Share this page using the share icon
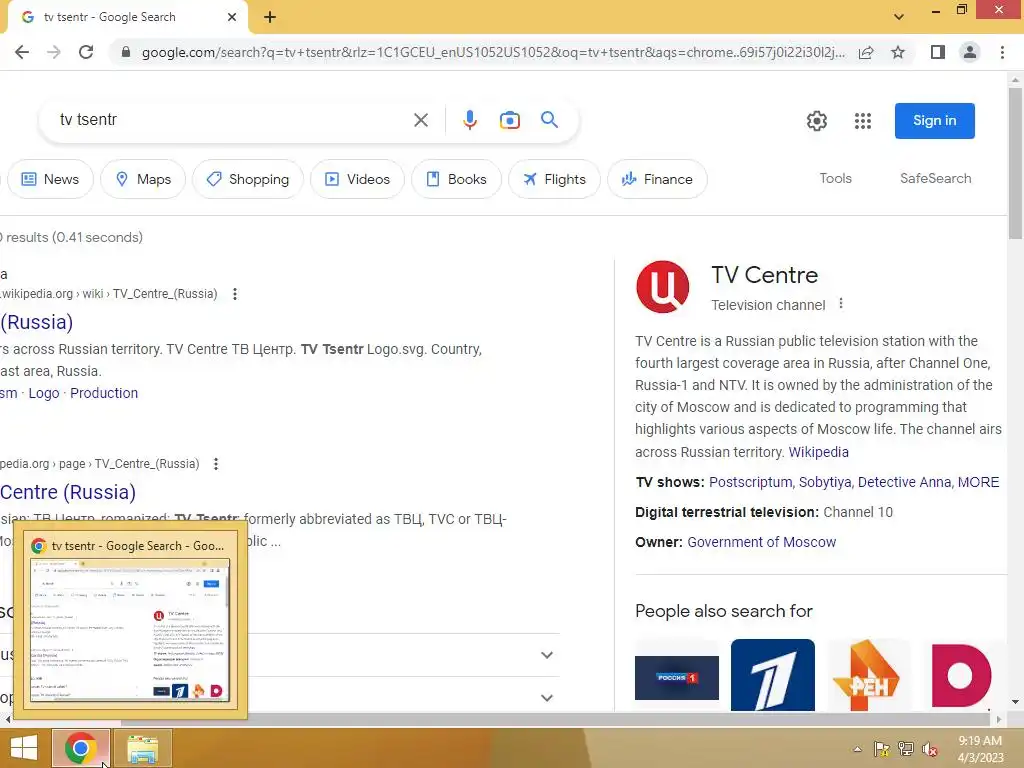The width and height of the screenshot is (1024, 768). click(x=866, y=52)
